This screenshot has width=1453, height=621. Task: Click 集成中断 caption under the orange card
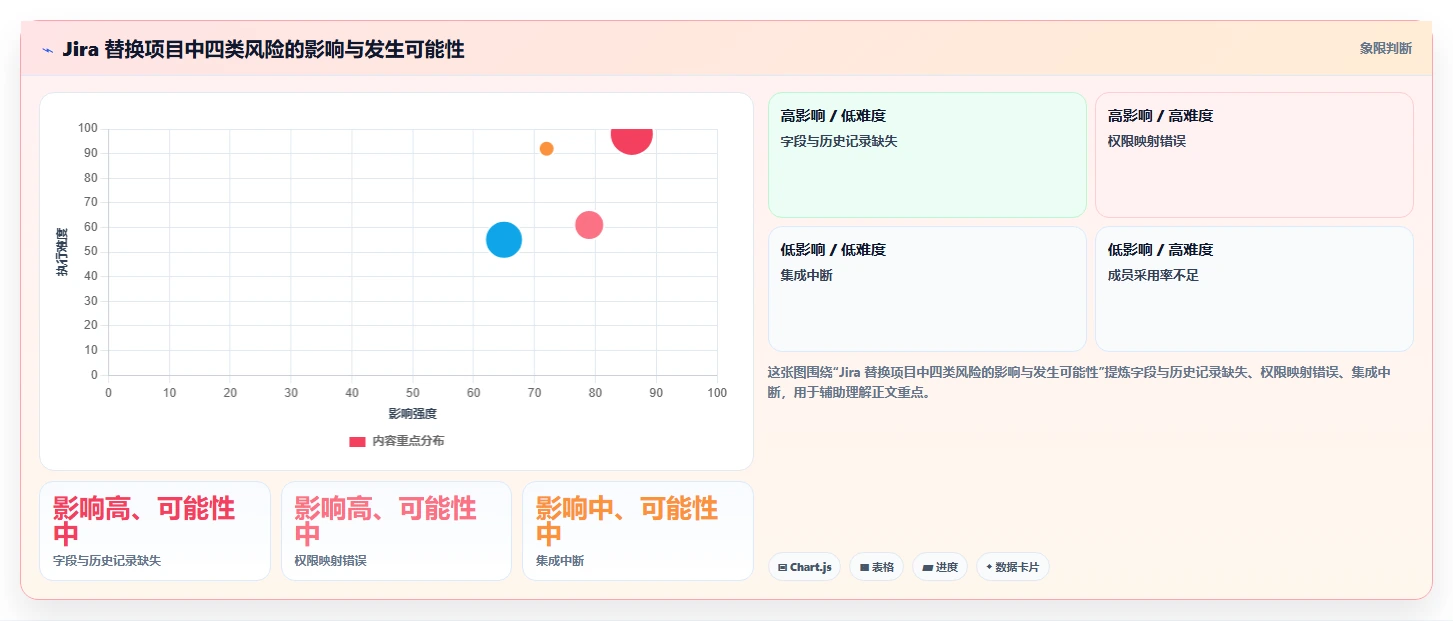coord(560,561)
